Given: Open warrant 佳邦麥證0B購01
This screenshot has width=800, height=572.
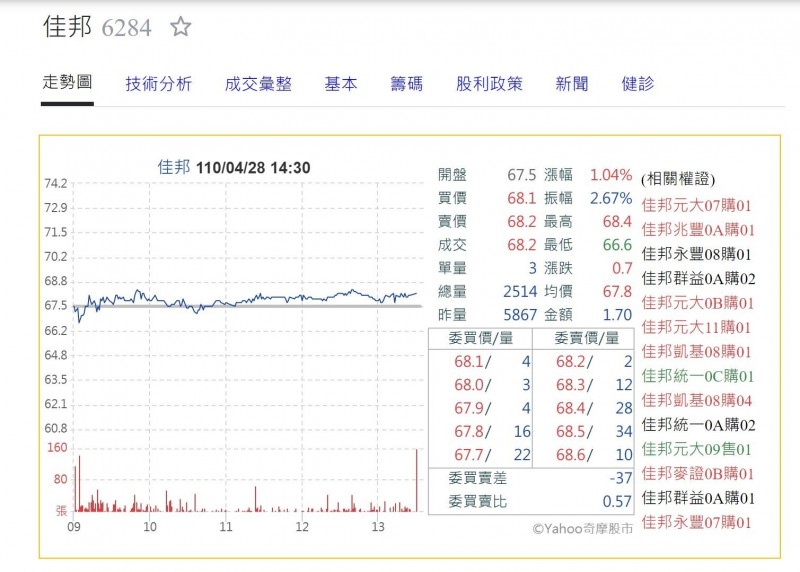Looking at the screenshot, I should pos(697,474).
